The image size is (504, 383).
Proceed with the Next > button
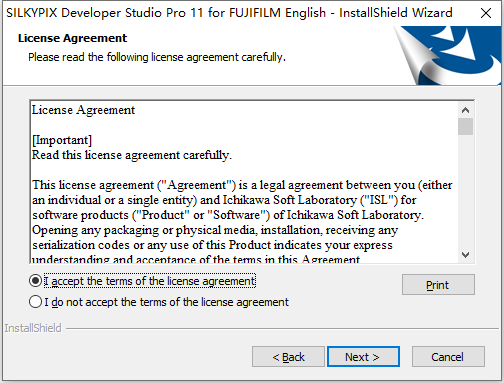pos(363,357)
